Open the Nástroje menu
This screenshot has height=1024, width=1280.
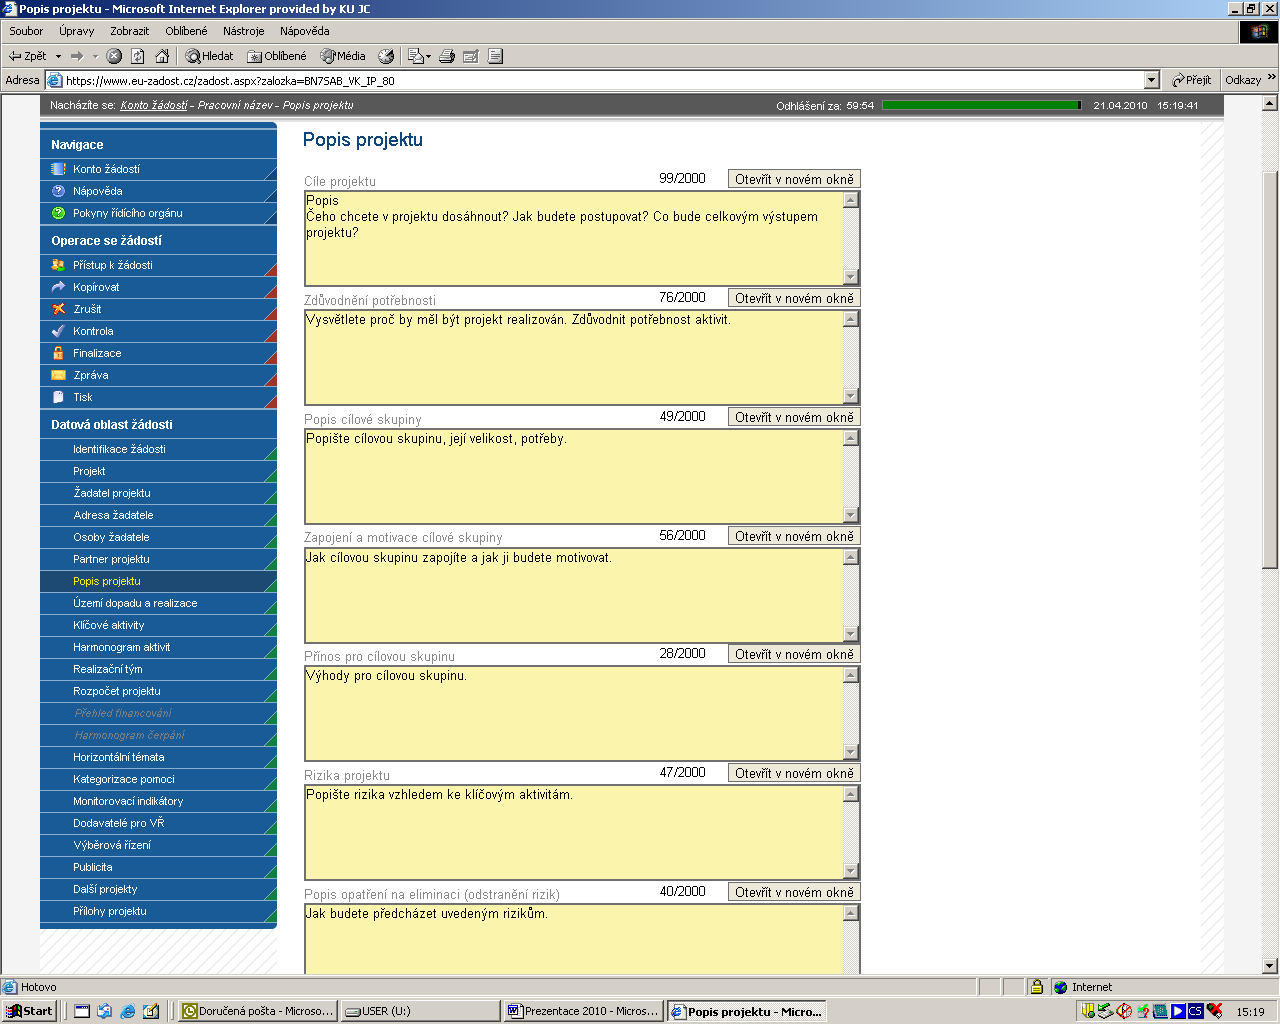click(x=244, y=31)
